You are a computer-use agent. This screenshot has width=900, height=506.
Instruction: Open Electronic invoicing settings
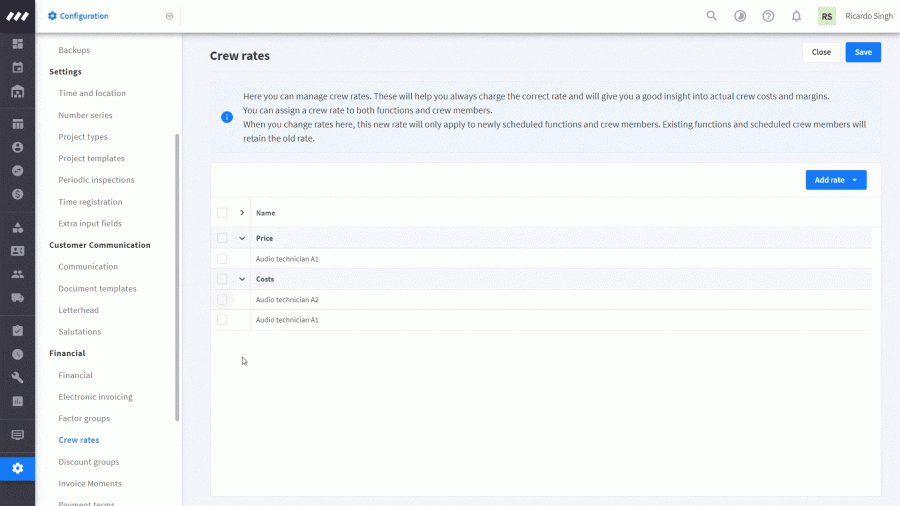pyautogui.click(x=95, y=396)
